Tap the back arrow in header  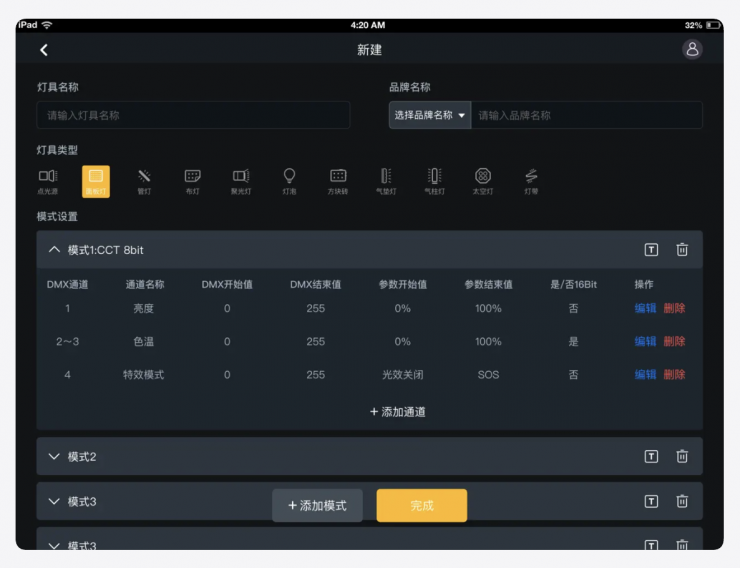[x=44, y=50]
